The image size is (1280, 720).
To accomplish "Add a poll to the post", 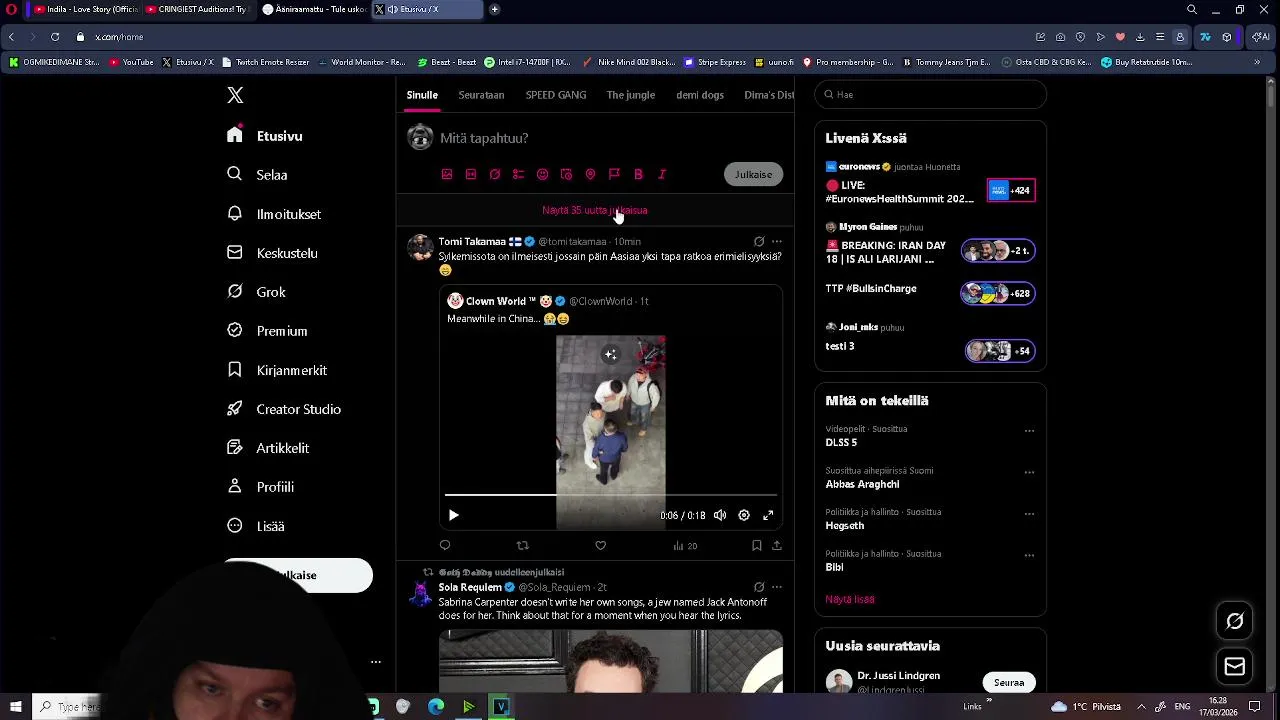I will [518, 174].
